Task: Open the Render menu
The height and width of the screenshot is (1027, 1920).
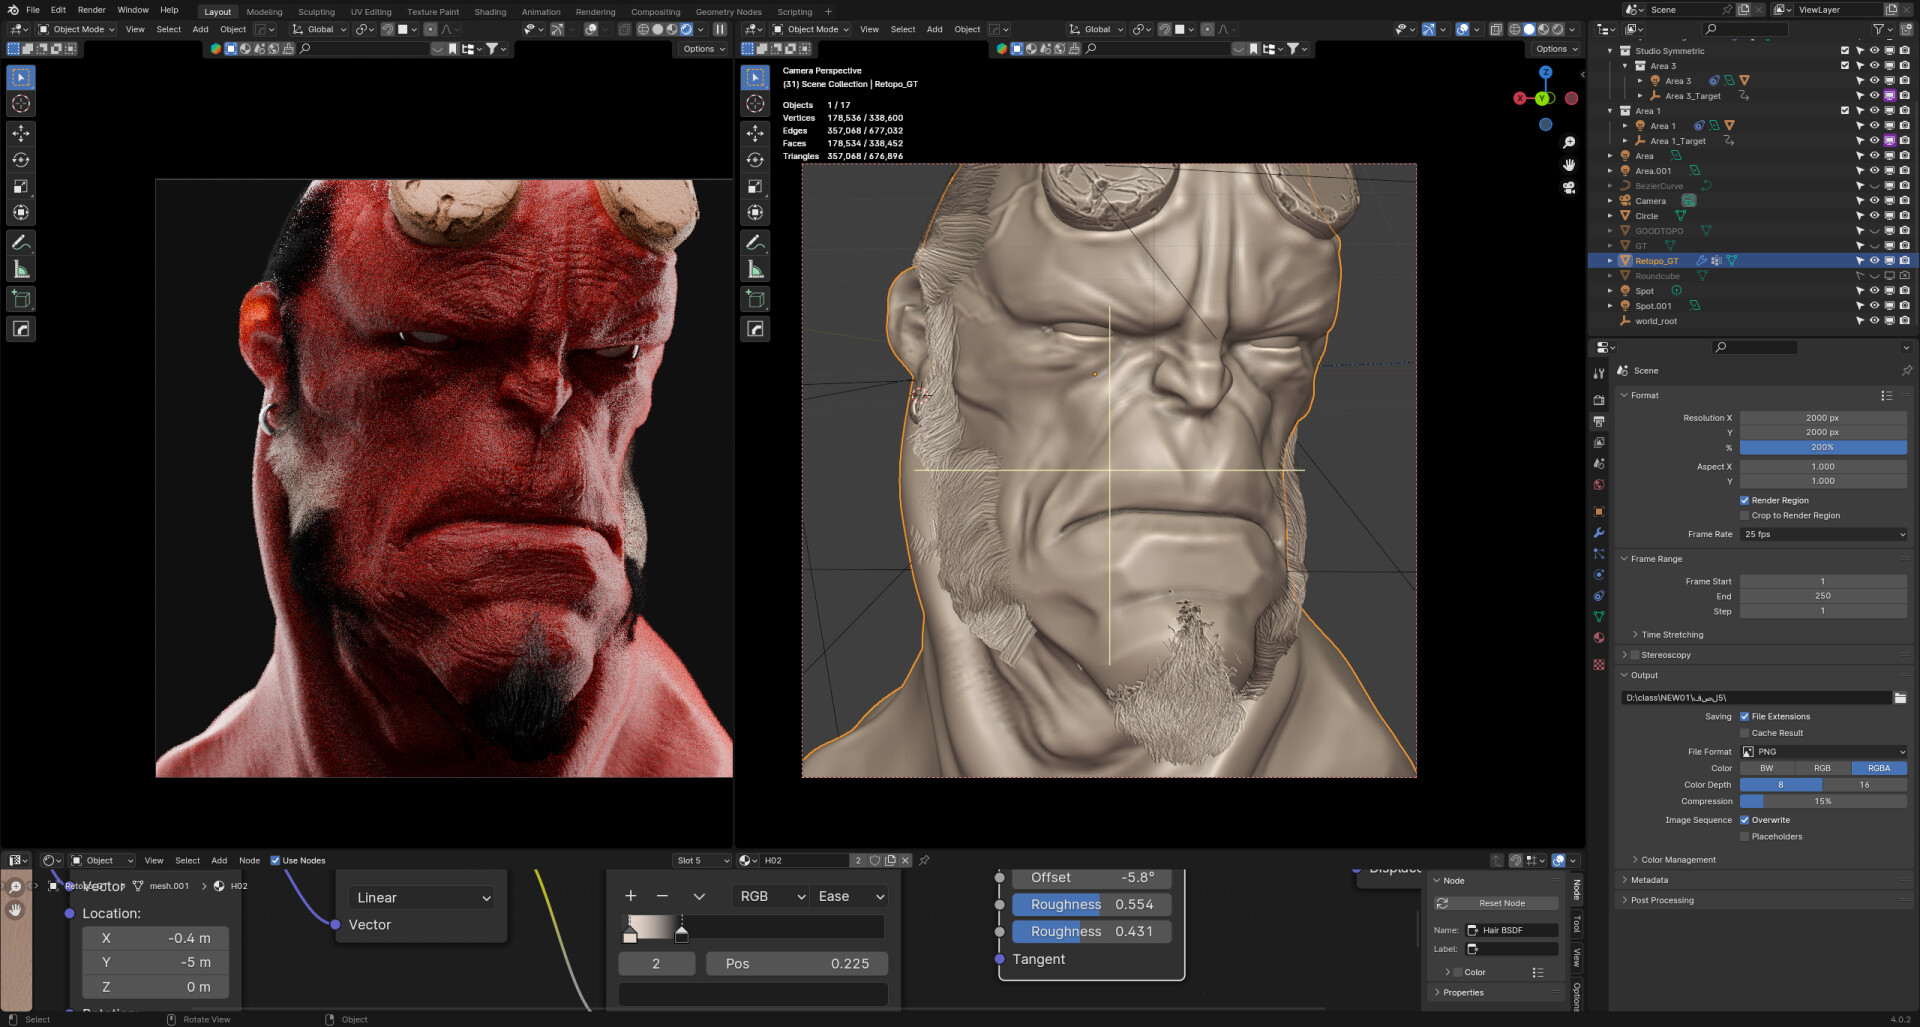Action: [x=91, y=10]
